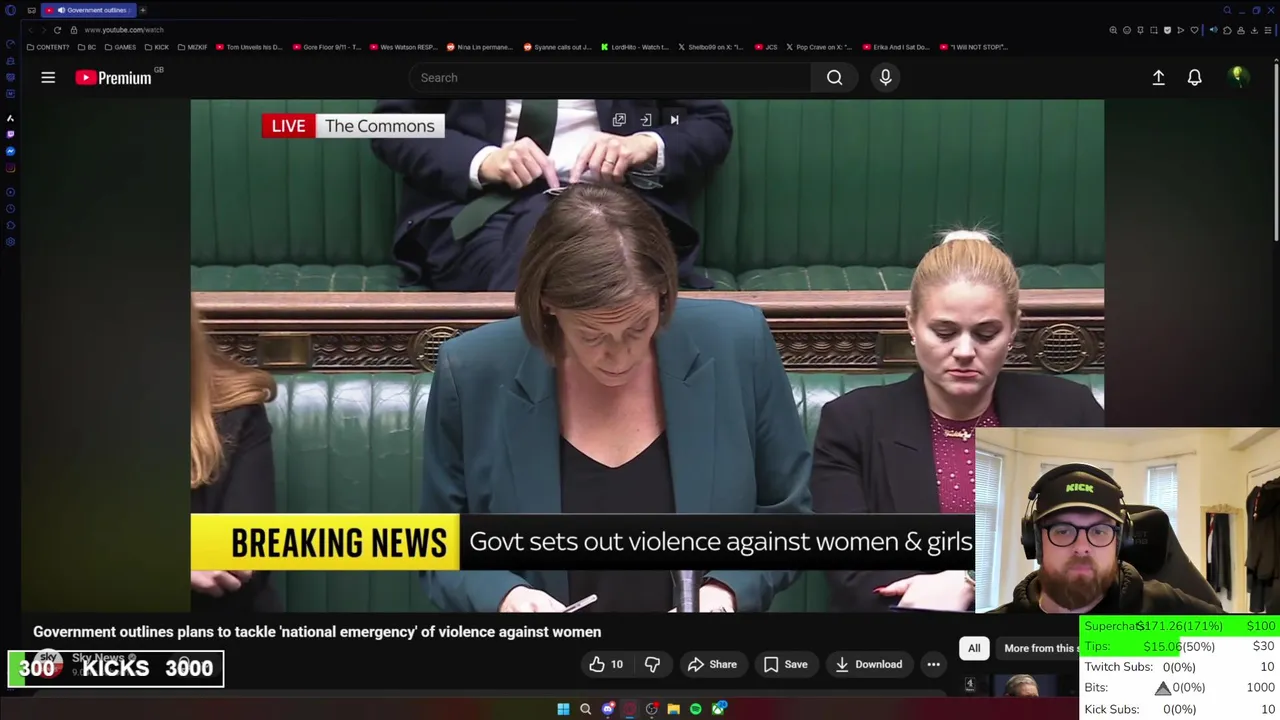The height and width of the screenshot is (720, 1280).
Task: Open File Explorer from the taskbar
Action: [x=673, y=709]
